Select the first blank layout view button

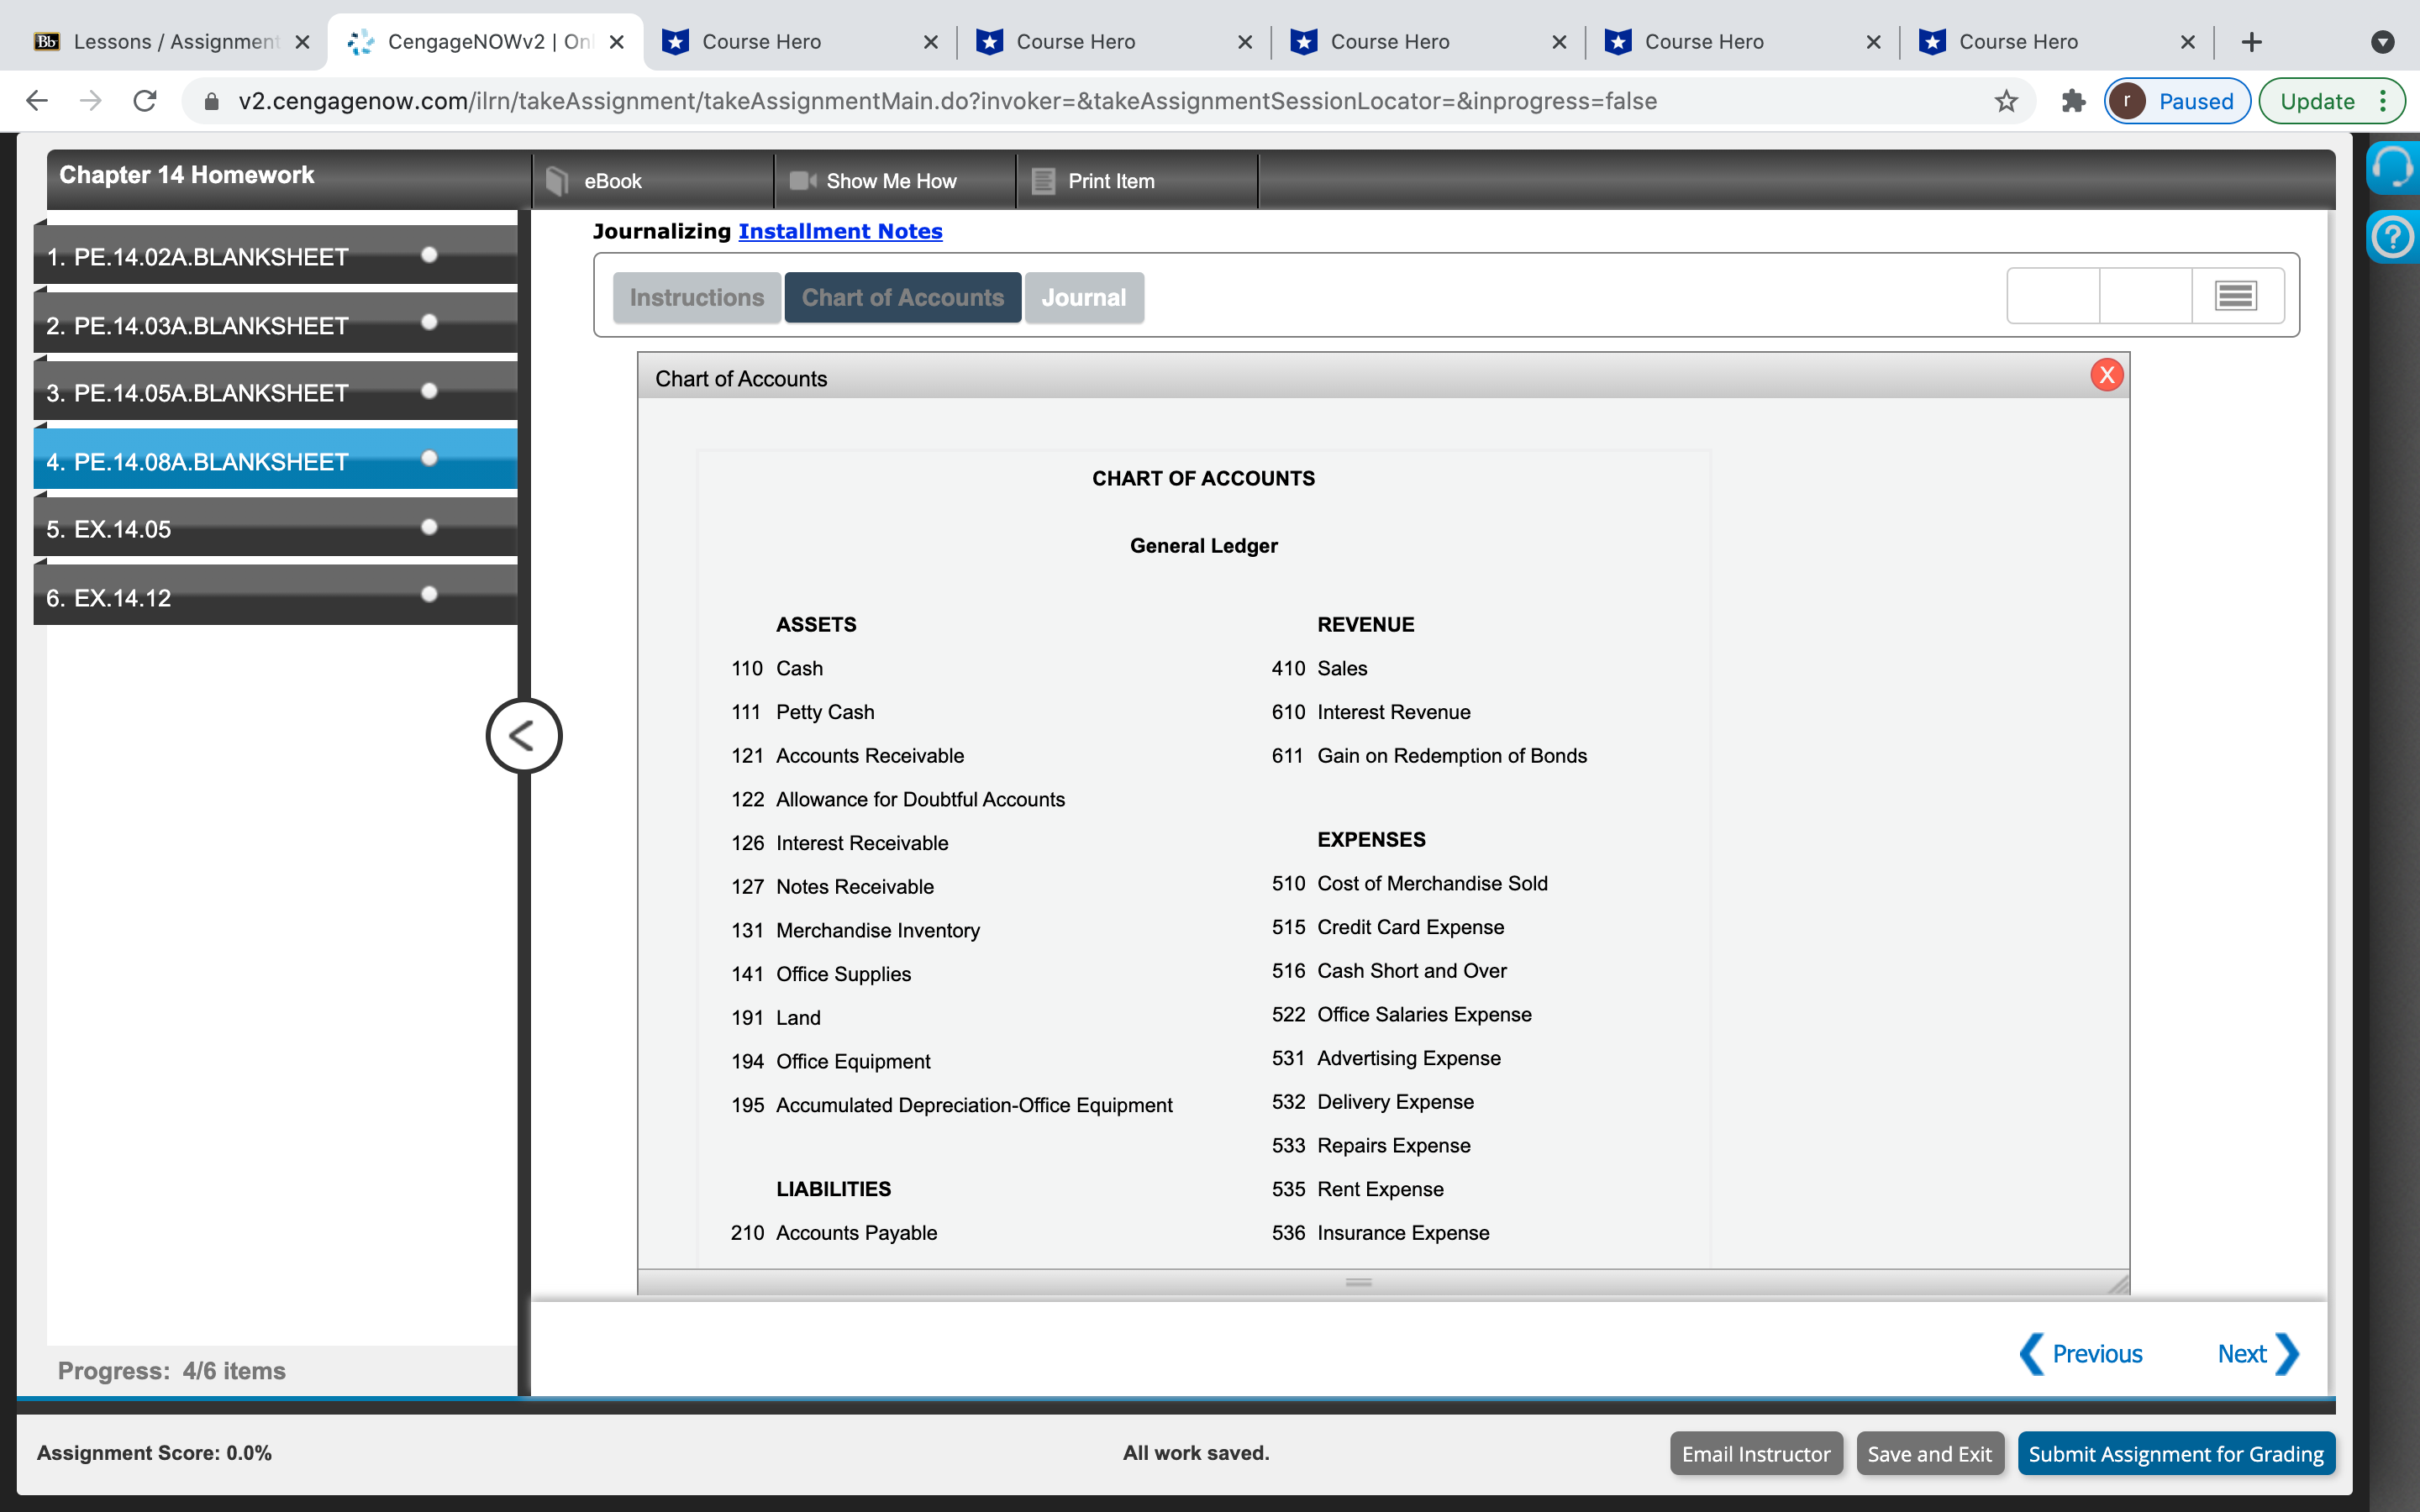tap(2053, 296)
